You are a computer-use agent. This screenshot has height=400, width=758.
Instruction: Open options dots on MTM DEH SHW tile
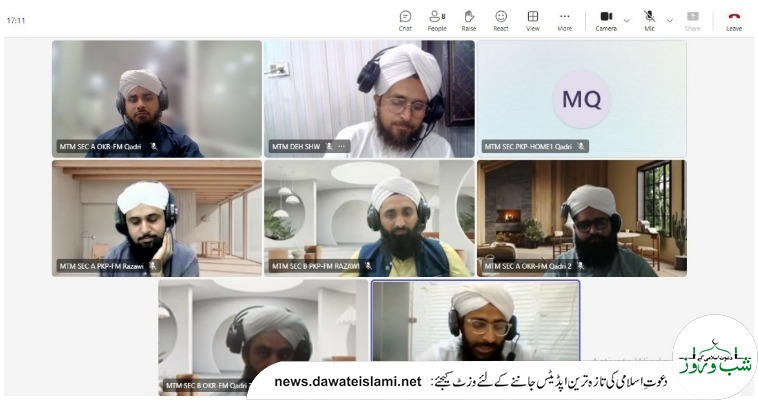pos(342,146)
